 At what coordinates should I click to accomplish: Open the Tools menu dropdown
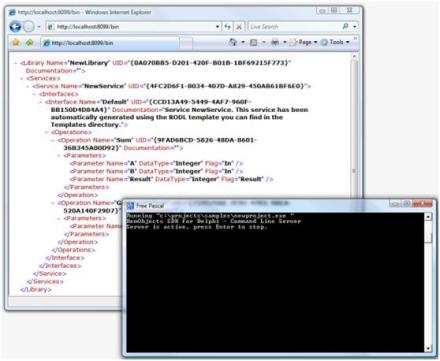click(x=335, y=42)
